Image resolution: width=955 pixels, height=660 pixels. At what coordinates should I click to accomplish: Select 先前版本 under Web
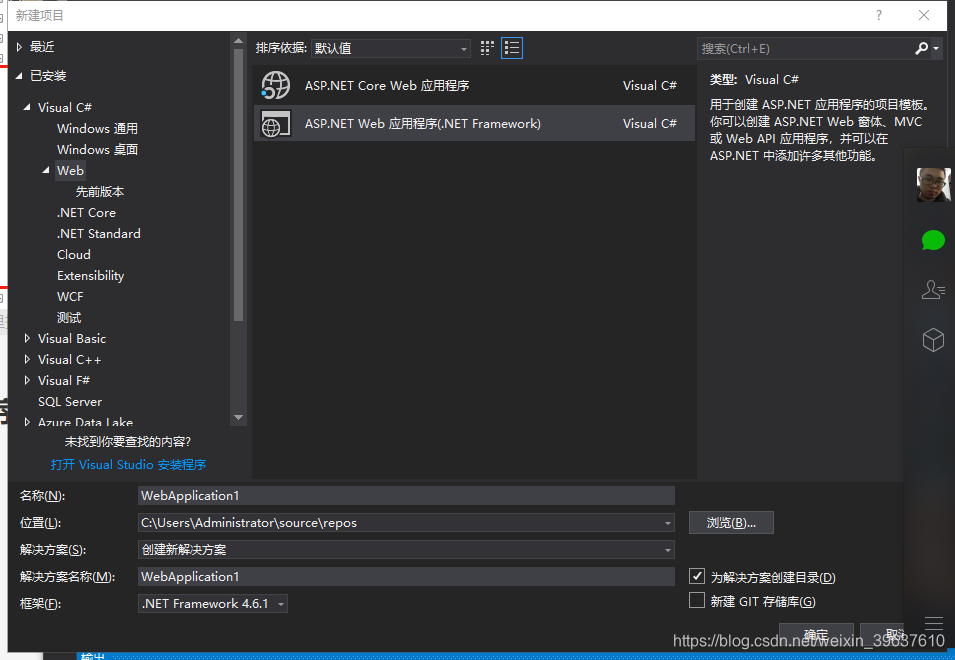tap(100, 192)
